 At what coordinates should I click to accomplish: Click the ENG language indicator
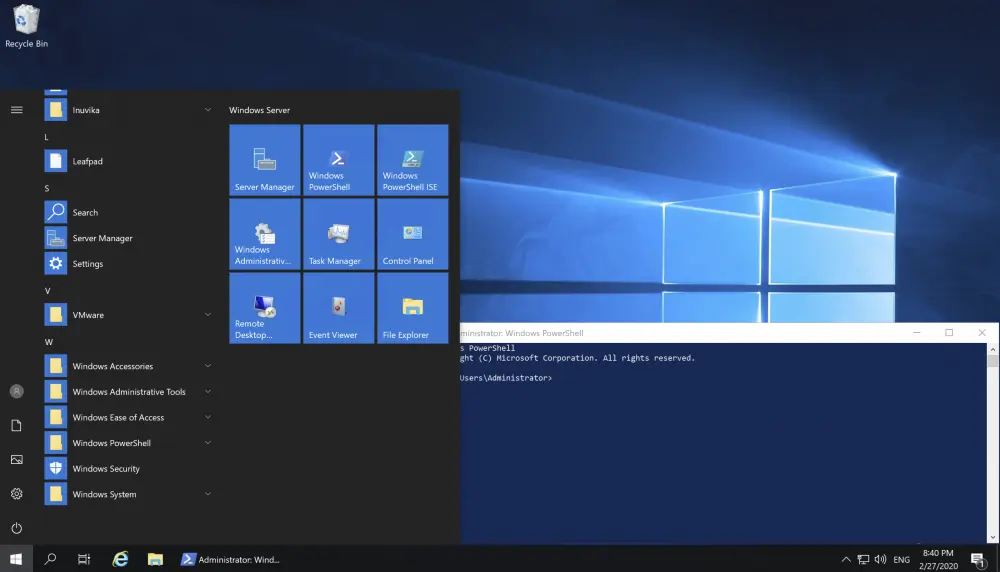[x=901, y=560]
